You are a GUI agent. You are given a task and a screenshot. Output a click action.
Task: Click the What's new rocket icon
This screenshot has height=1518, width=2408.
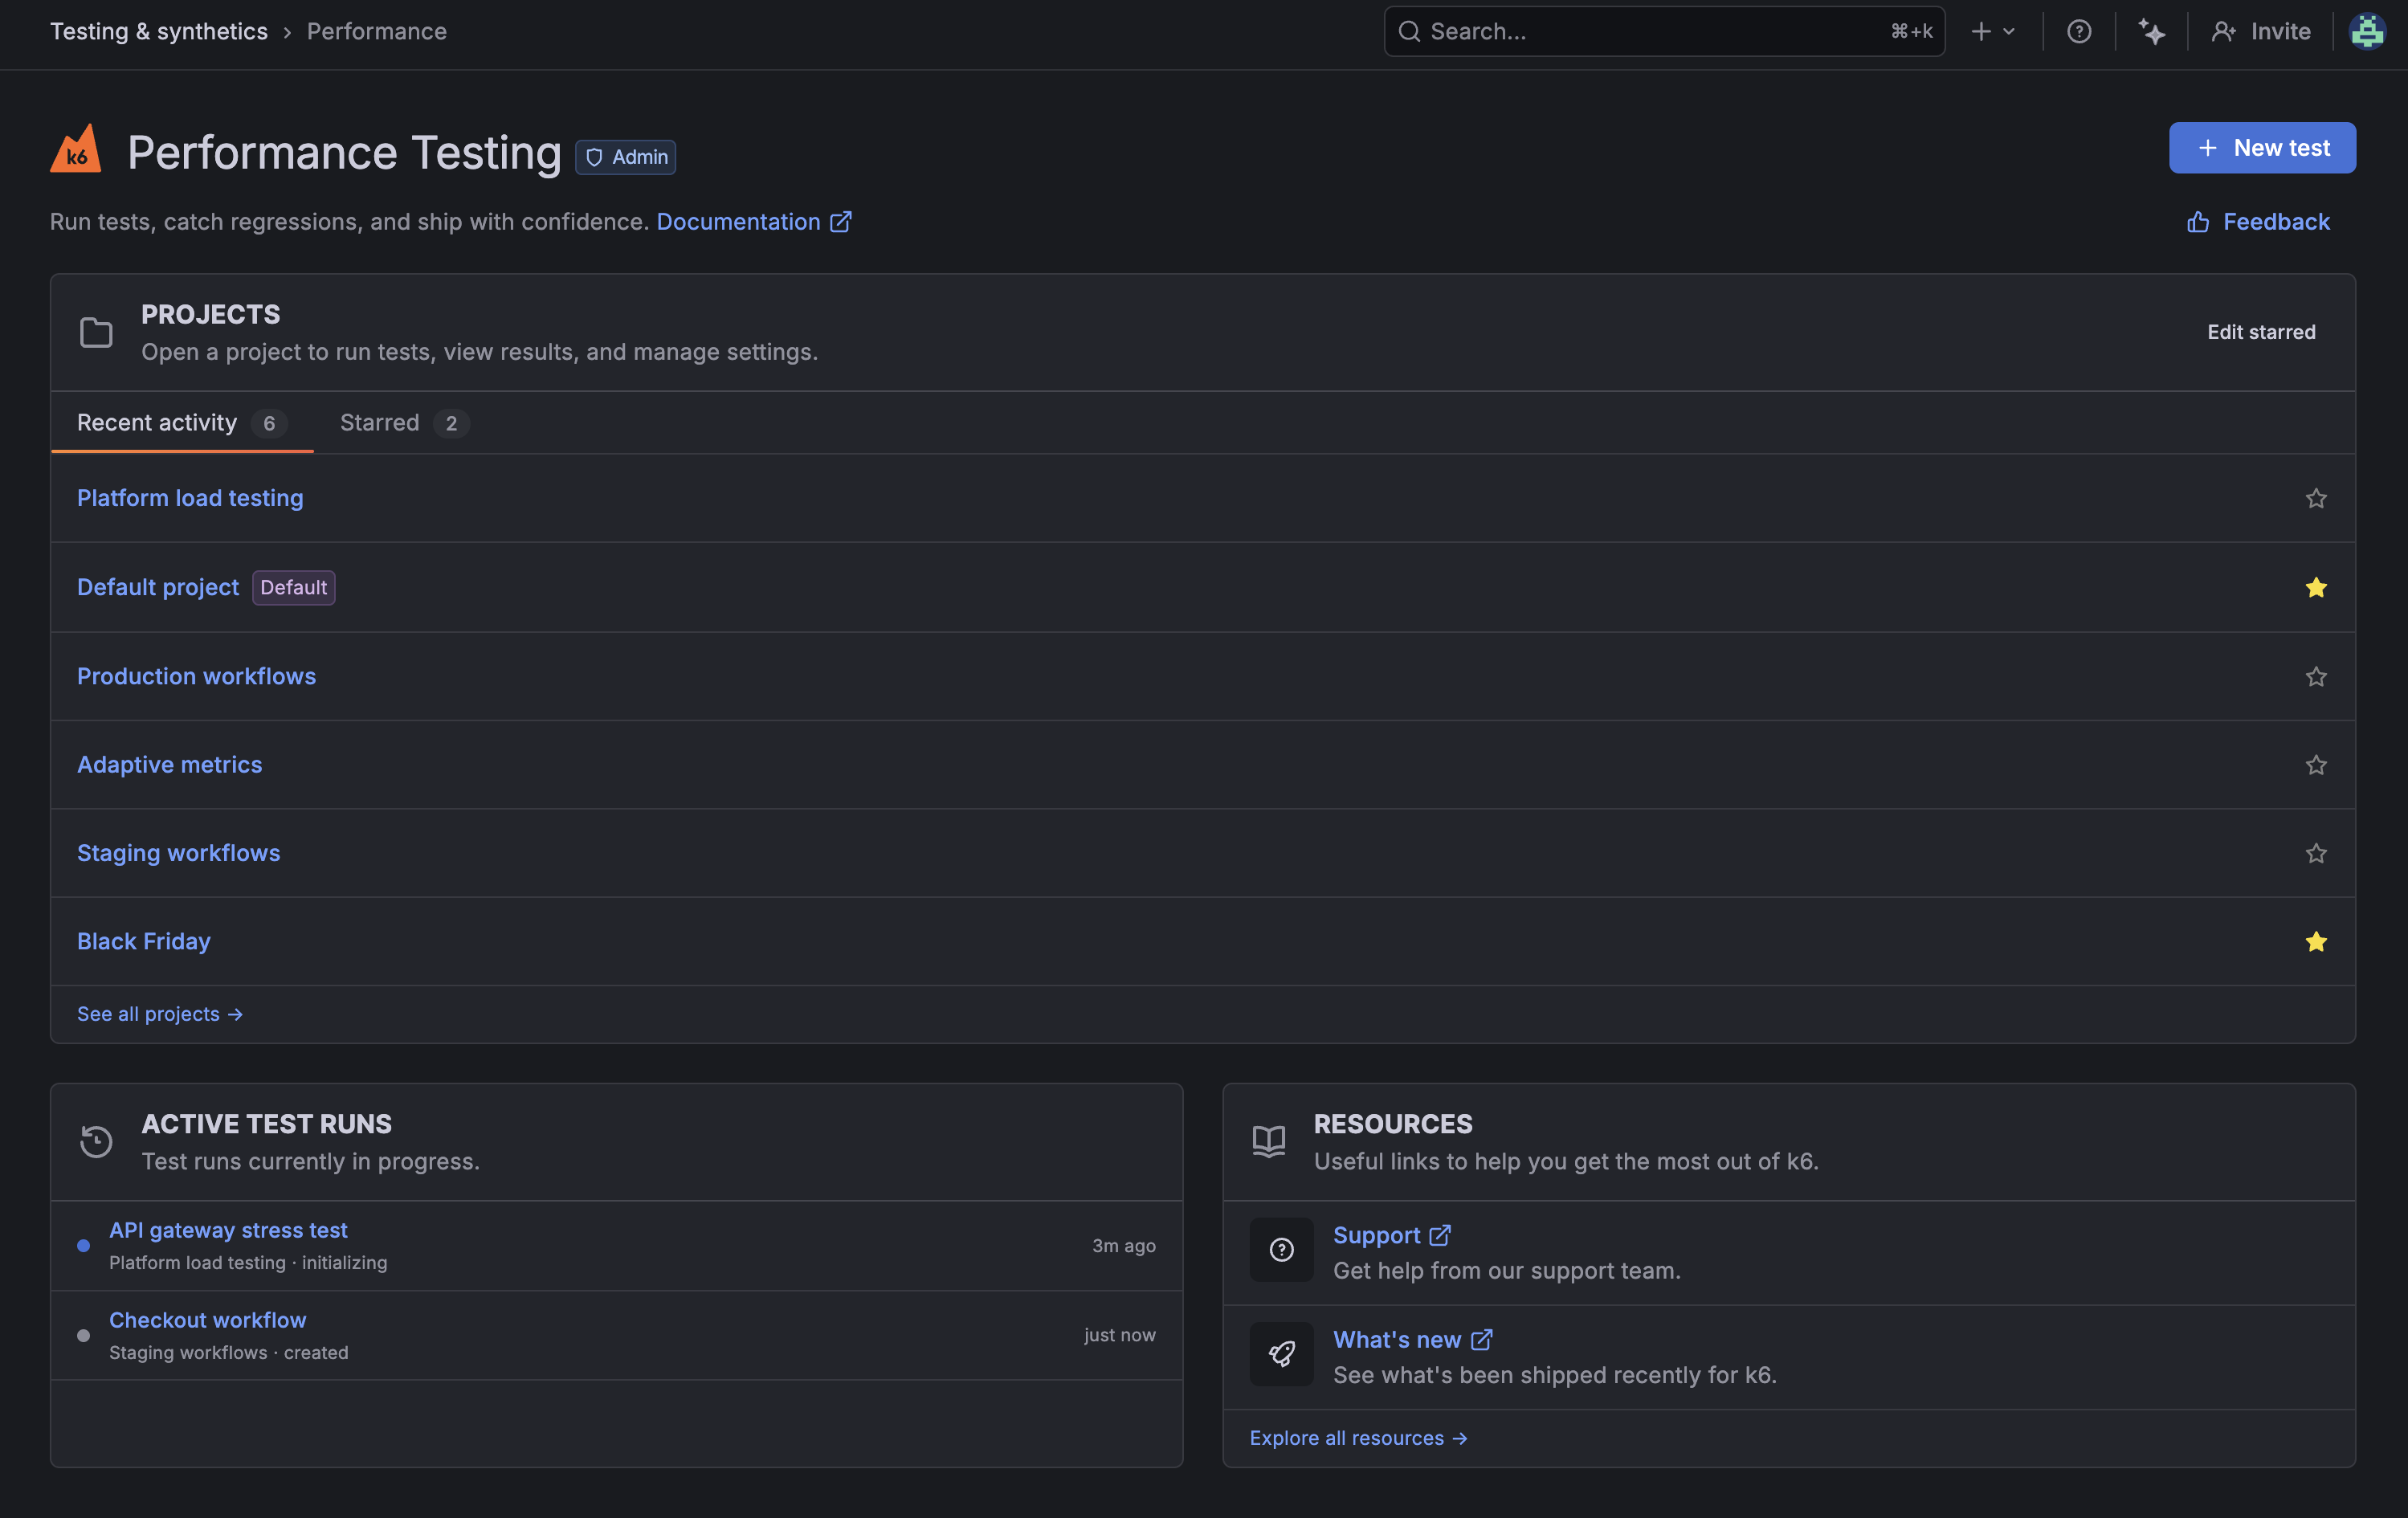tap(1281, 1354)
